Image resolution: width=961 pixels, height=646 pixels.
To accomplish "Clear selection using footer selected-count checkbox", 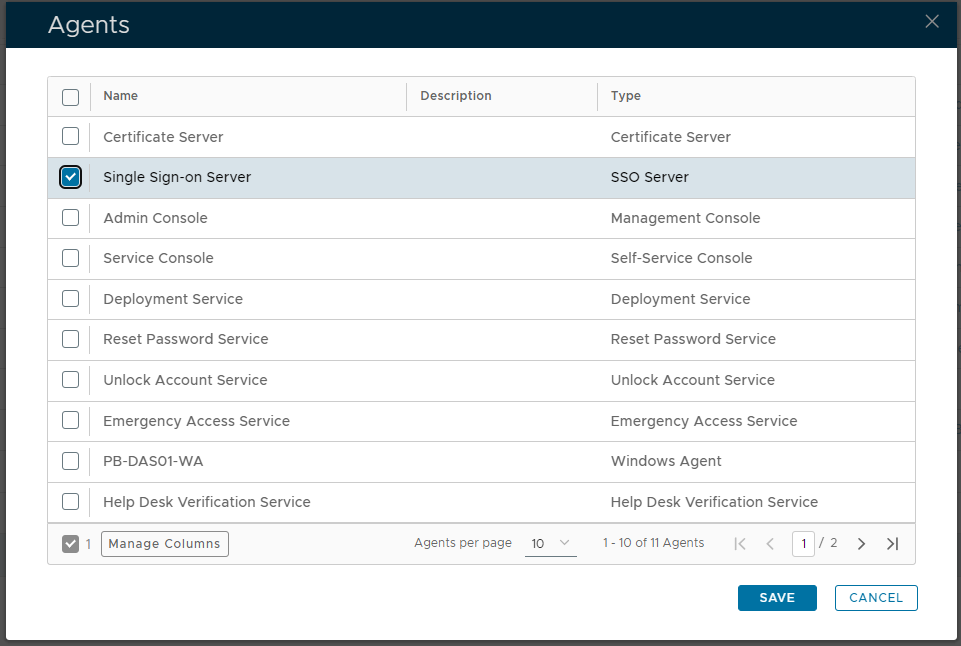I will [70, 544].
